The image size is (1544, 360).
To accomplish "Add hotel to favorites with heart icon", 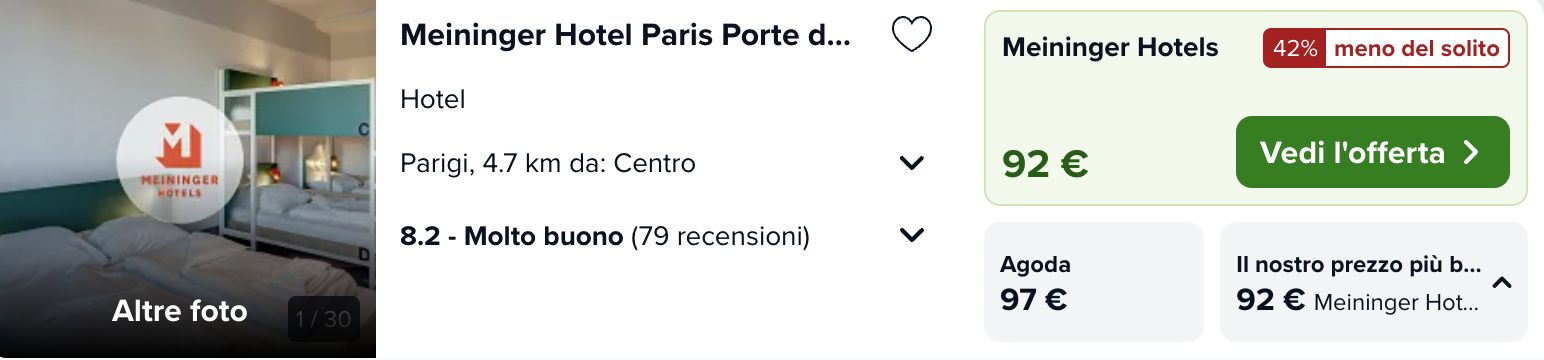I will tap(911, 35).
